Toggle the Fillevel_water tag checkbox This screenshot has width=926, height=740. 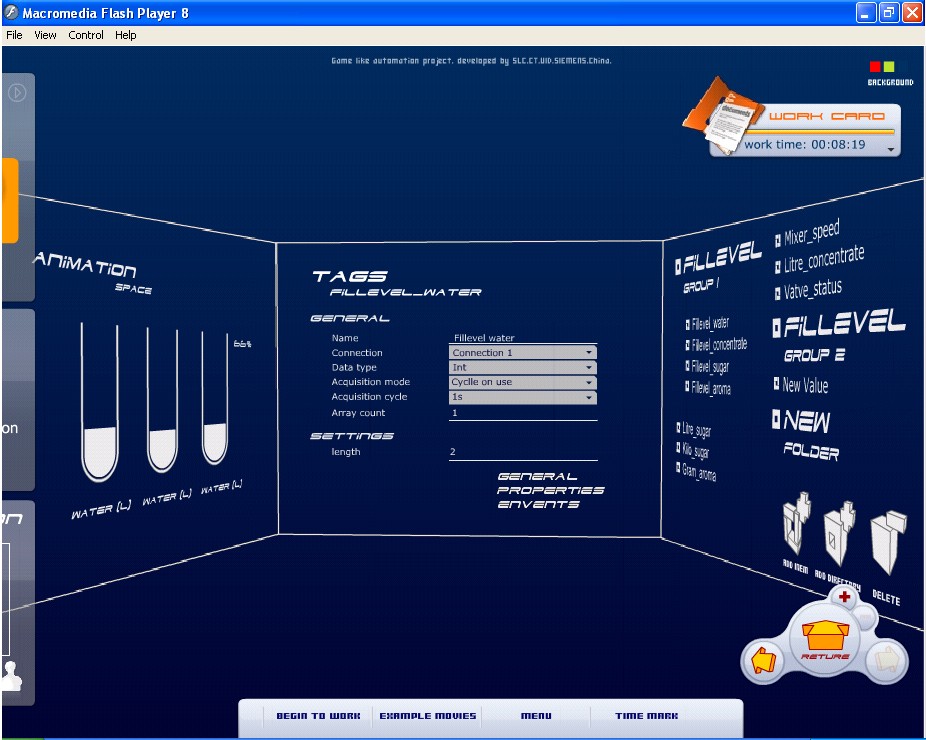pyautogui.click(x=688, y=325)
